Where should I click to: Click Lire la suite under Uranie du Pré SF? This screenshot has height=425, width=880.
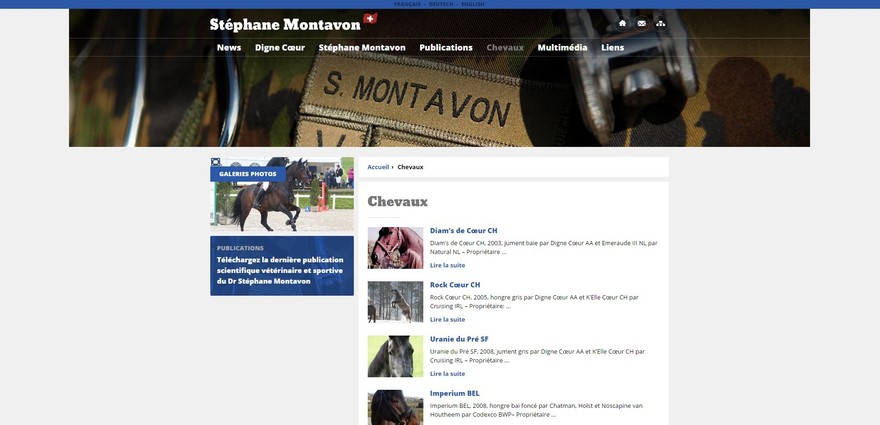coord(447,374)
